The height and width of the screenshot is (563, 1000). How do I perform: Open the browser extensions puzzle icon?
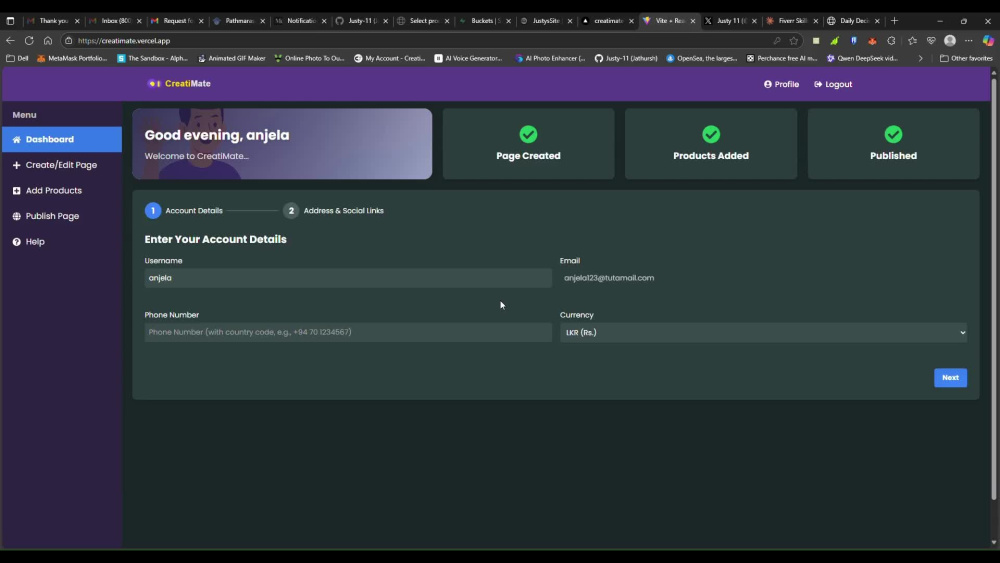point(891,41)
